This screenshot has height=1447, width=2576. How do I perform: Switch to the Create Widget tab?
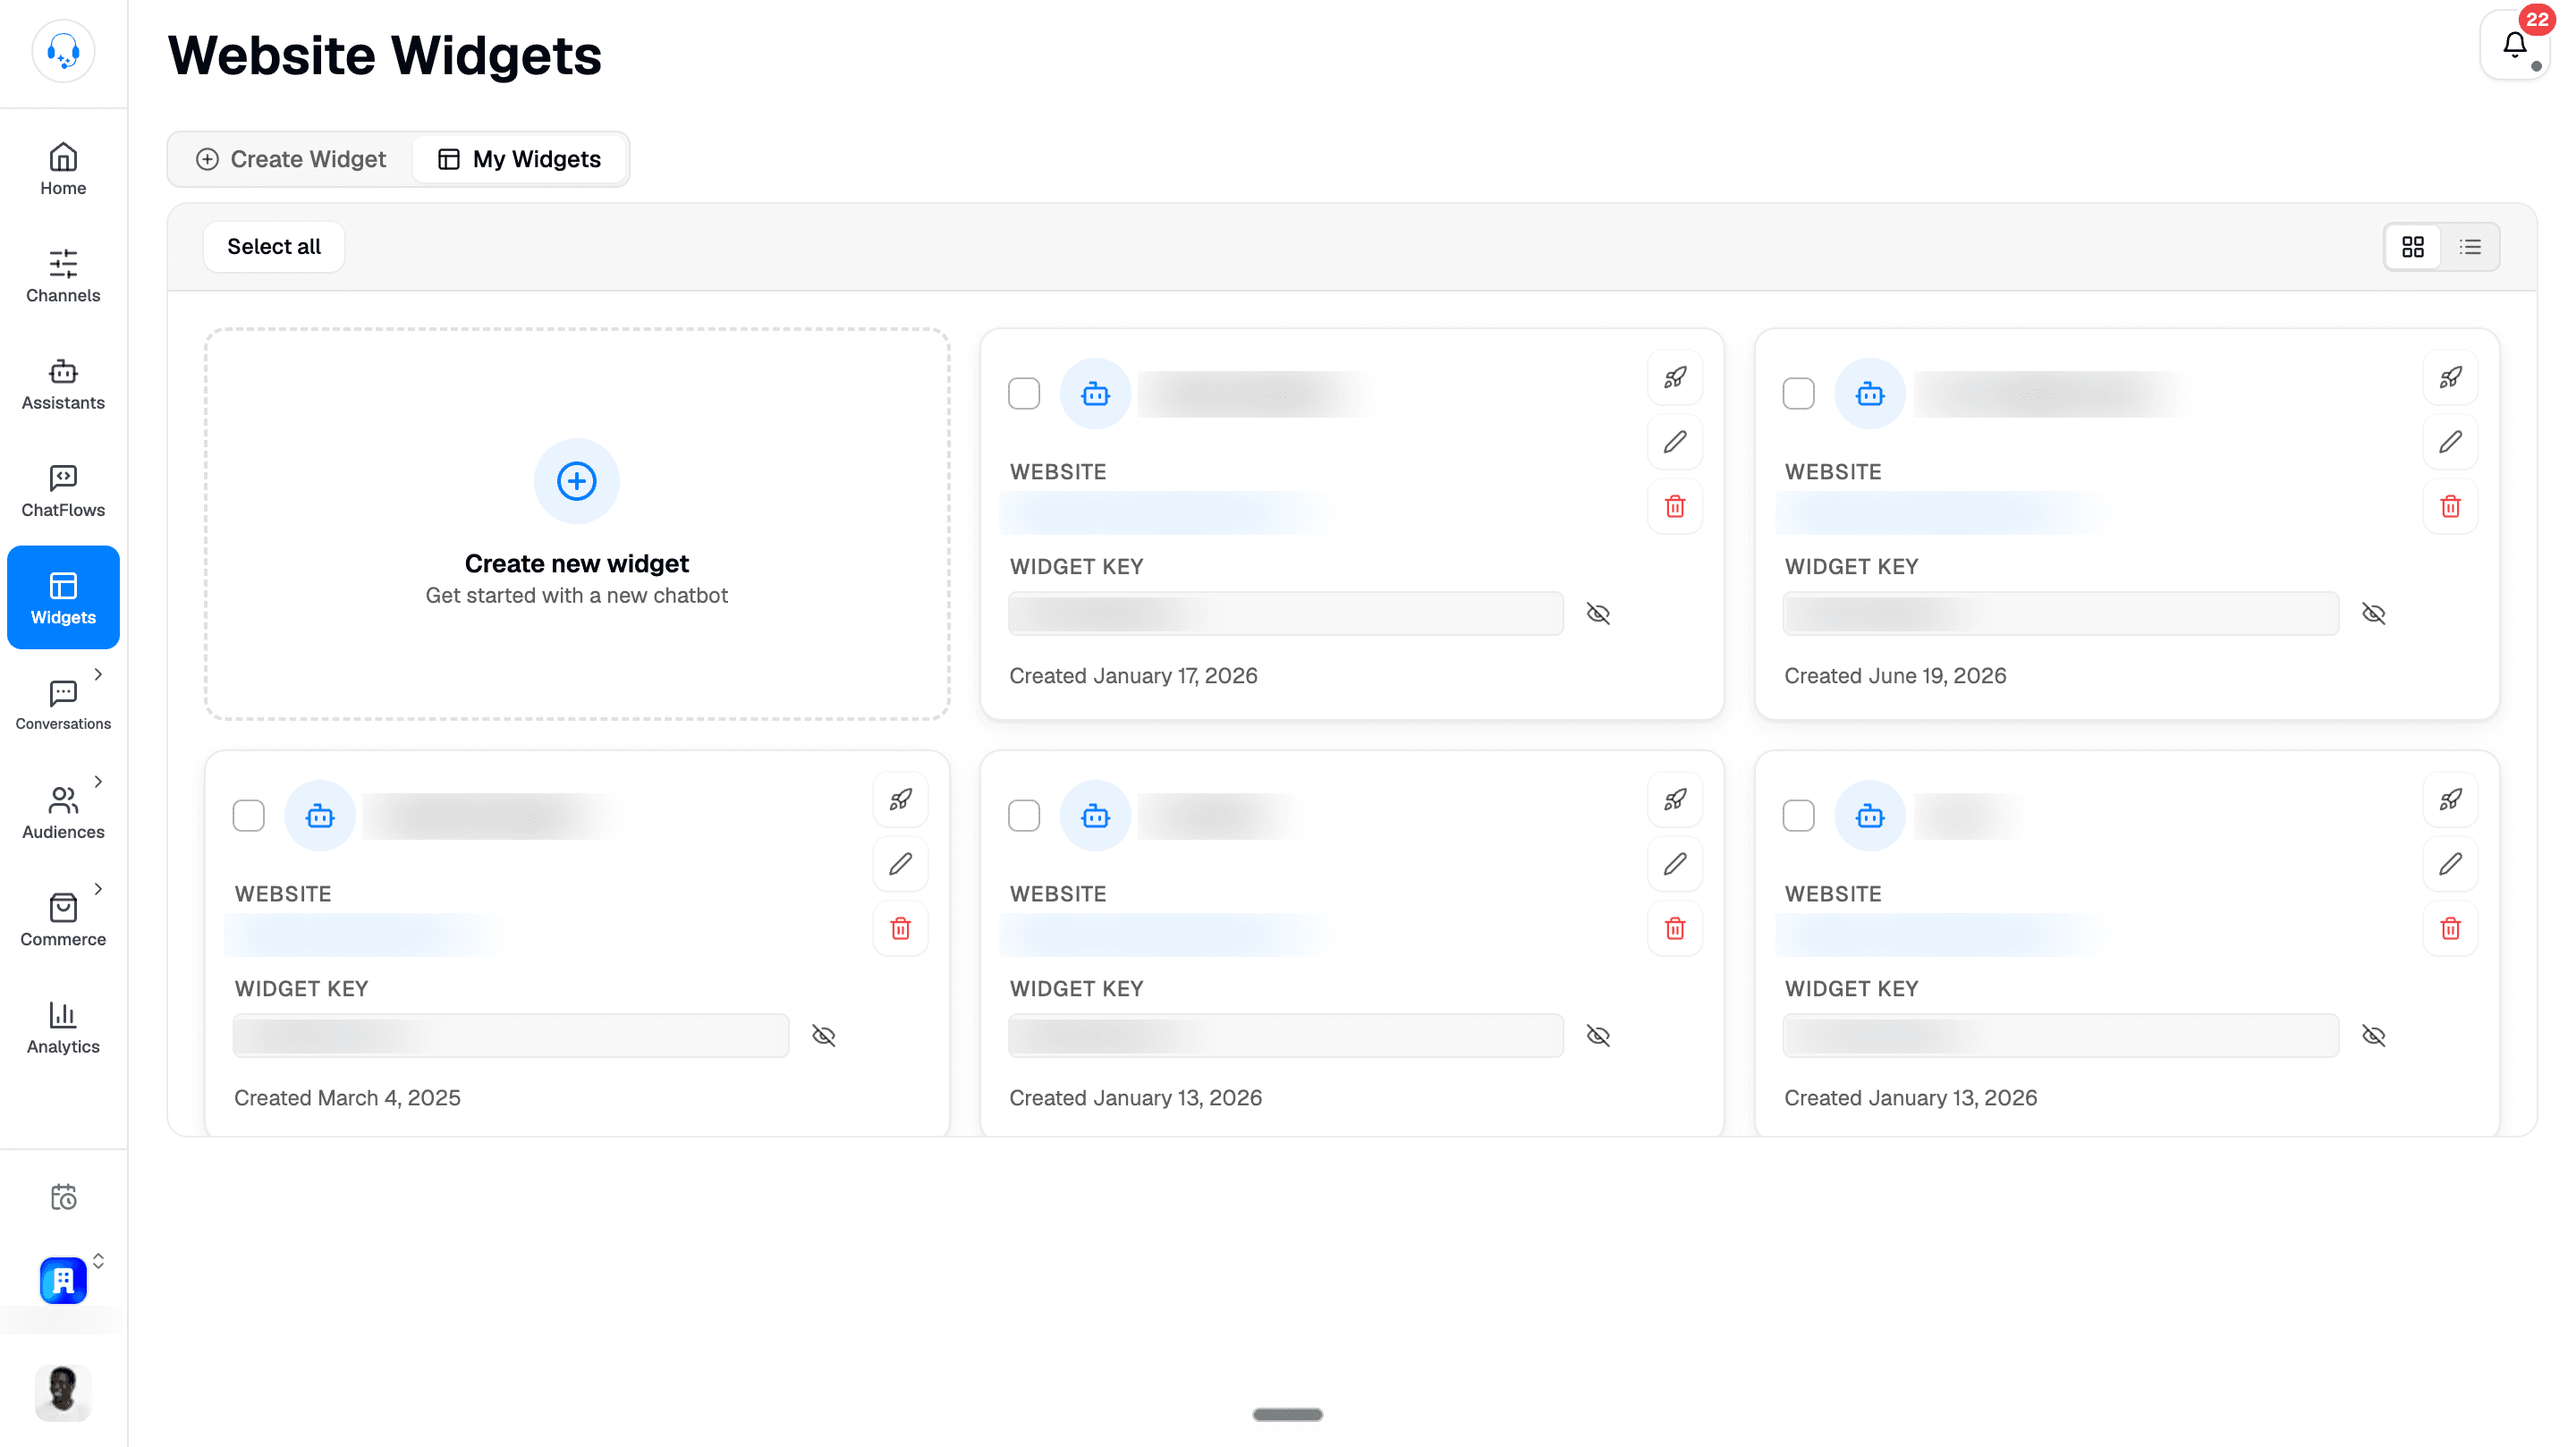point(291,159)
